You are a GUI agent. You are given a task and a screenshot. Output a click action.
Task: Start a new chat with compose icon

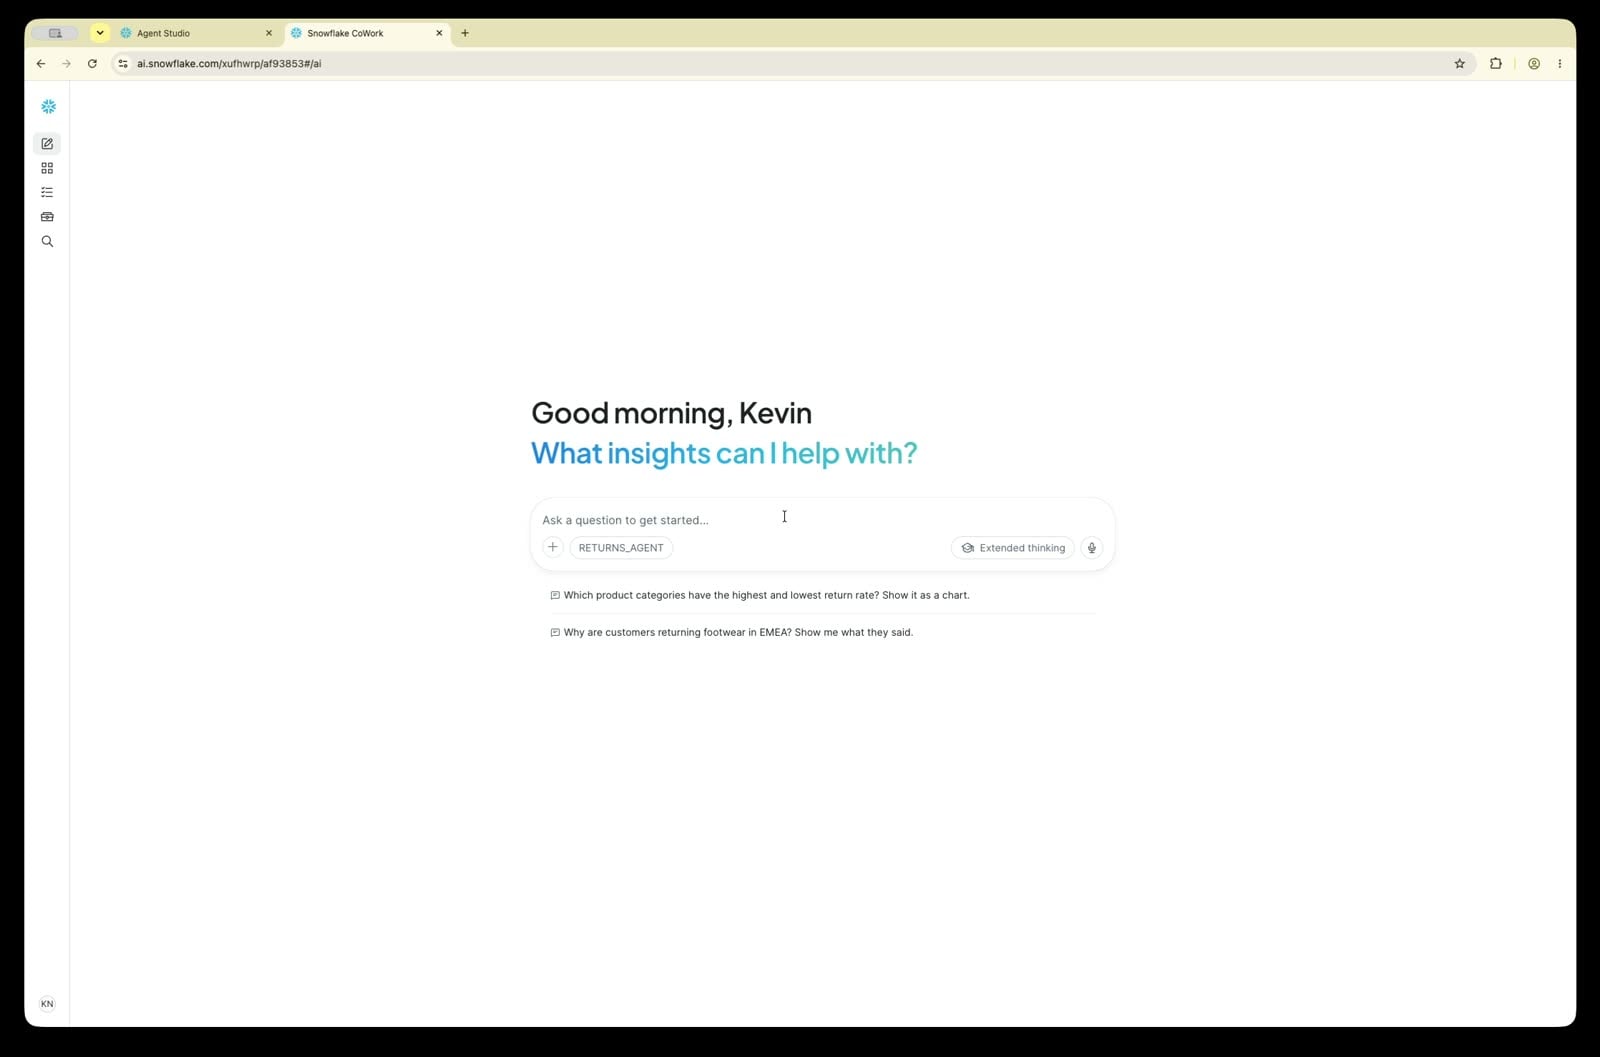[x=47, y=144]
